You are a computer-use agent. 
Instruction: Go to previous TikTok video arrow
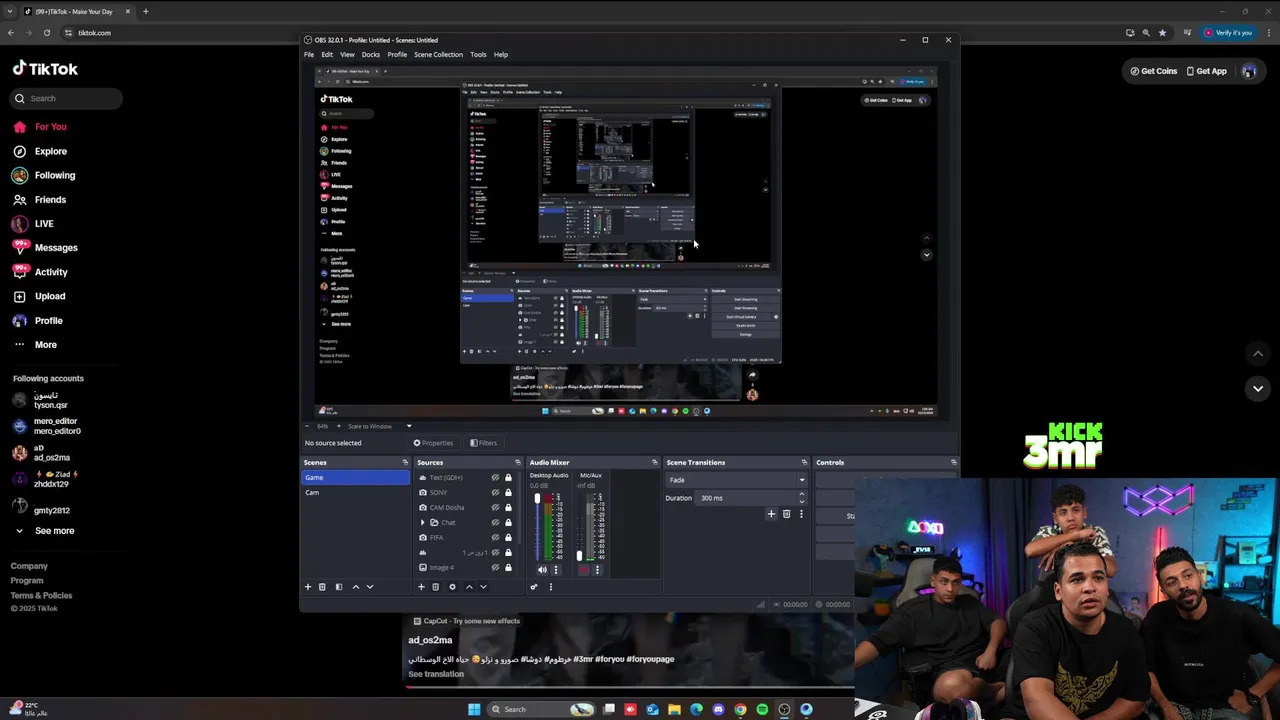click(x=1258, y=354)
